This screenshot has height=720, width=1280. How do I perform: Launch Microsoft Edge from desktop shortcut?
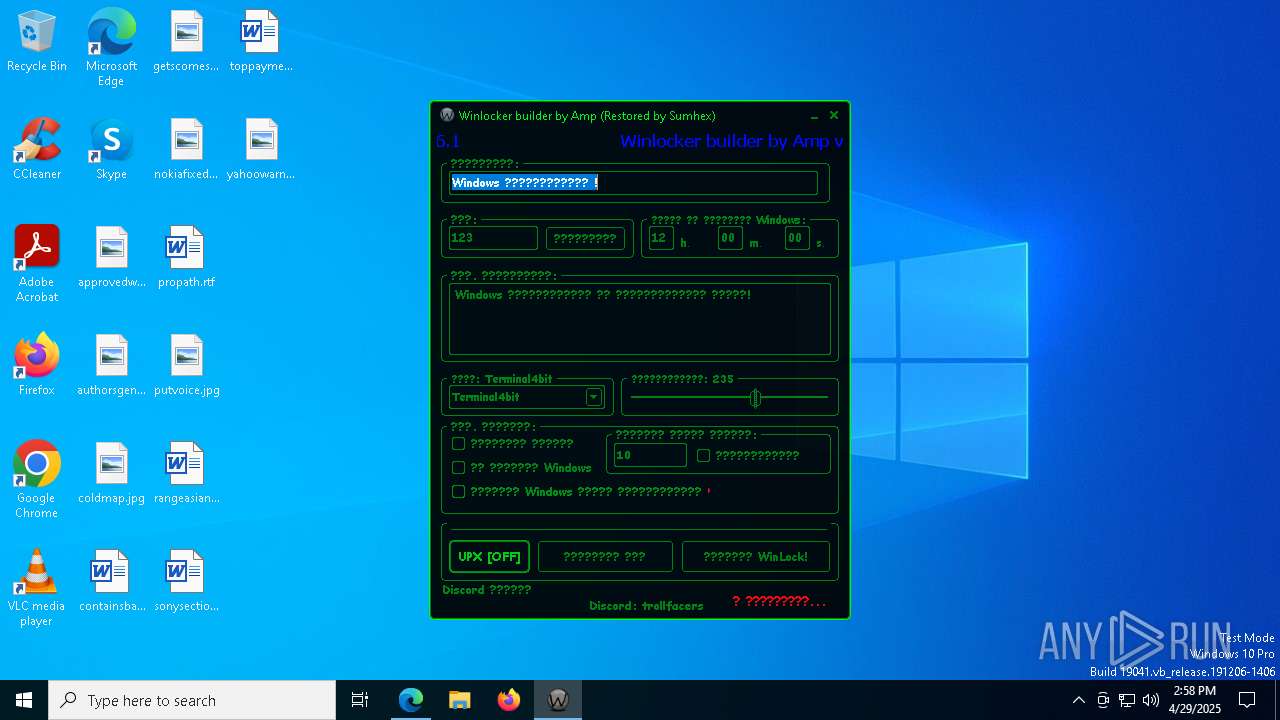[111, 47]
